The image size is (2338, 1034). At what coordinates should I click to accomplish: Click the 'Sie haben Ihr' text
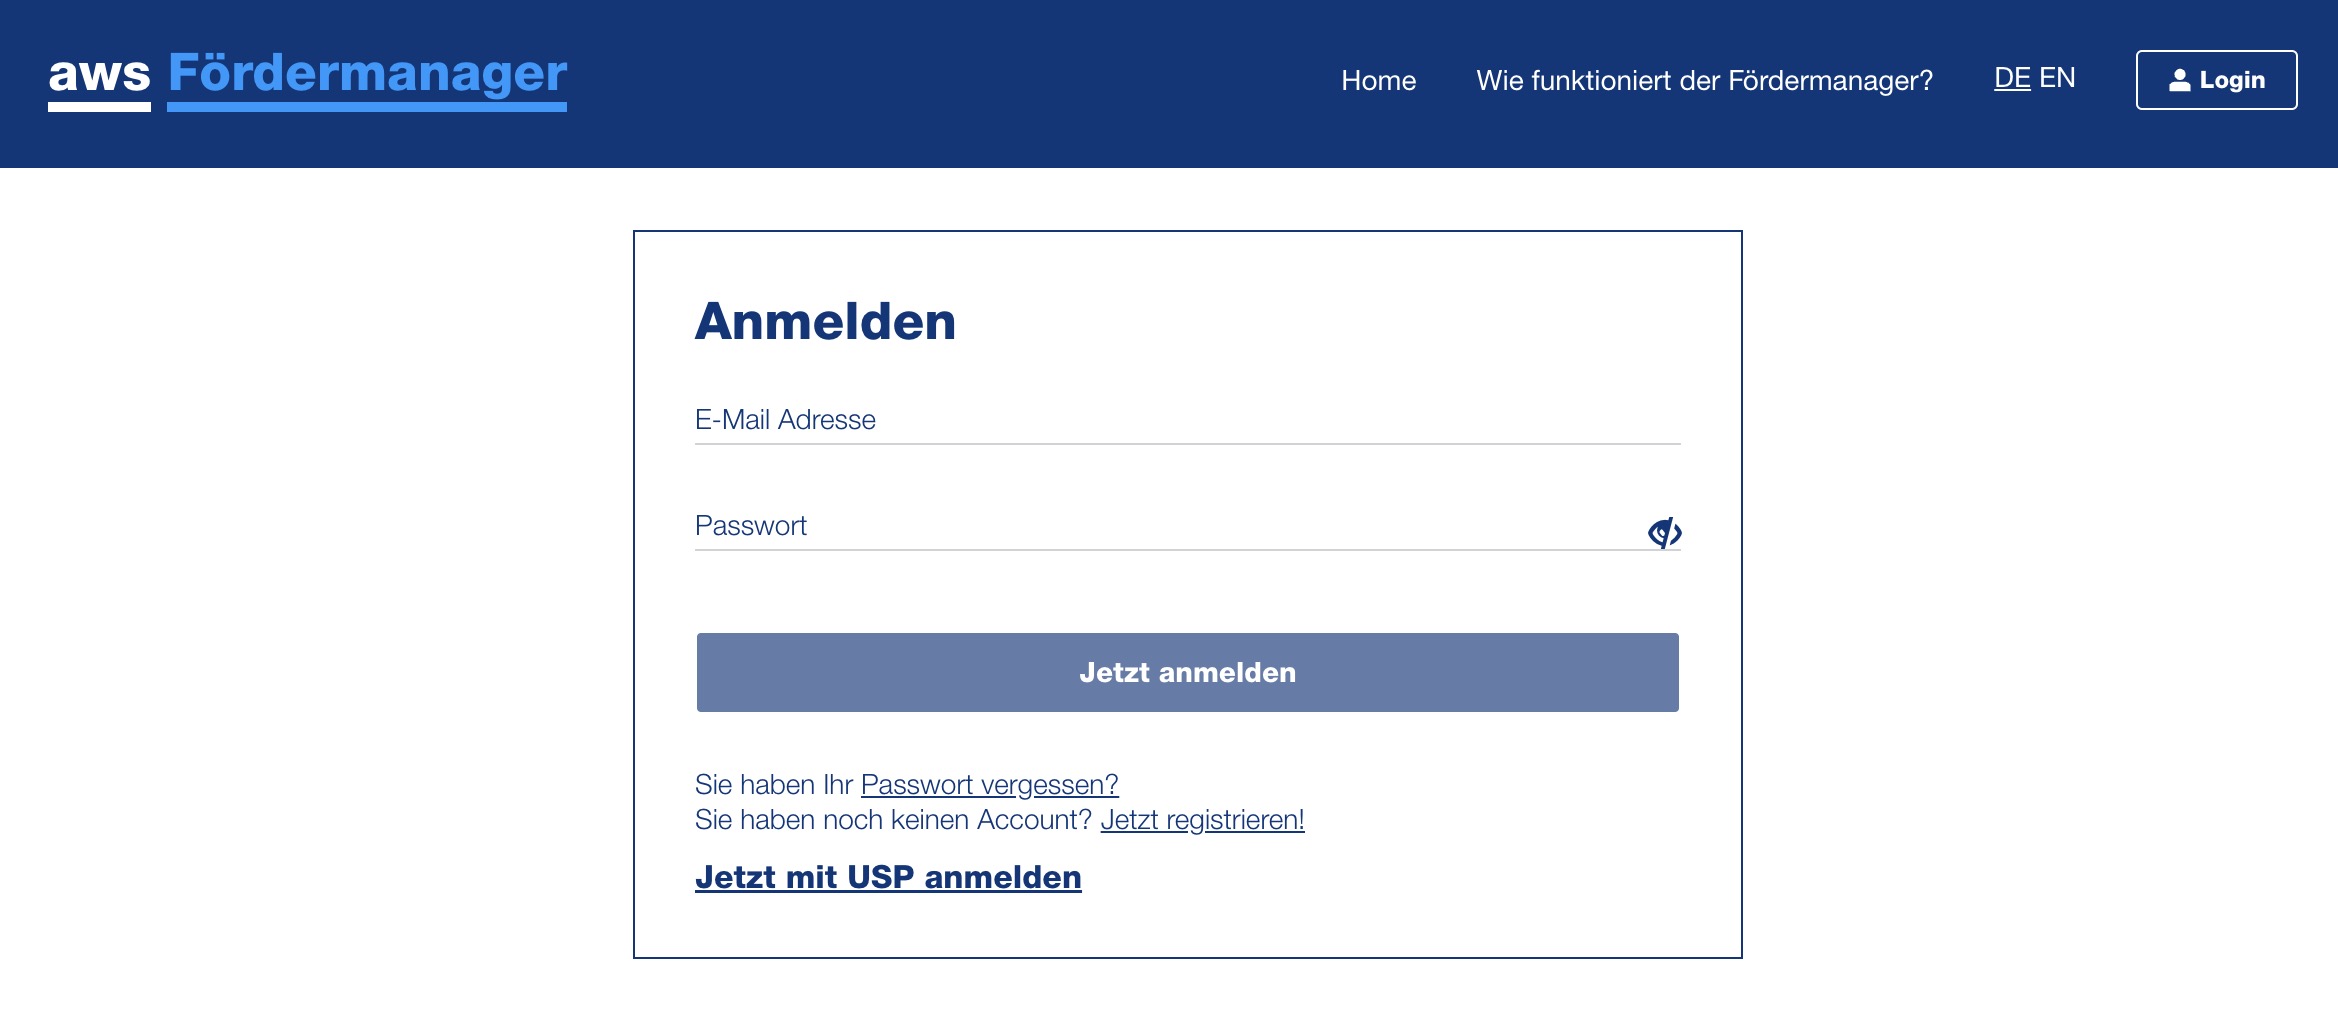click(x=773, y=785)
